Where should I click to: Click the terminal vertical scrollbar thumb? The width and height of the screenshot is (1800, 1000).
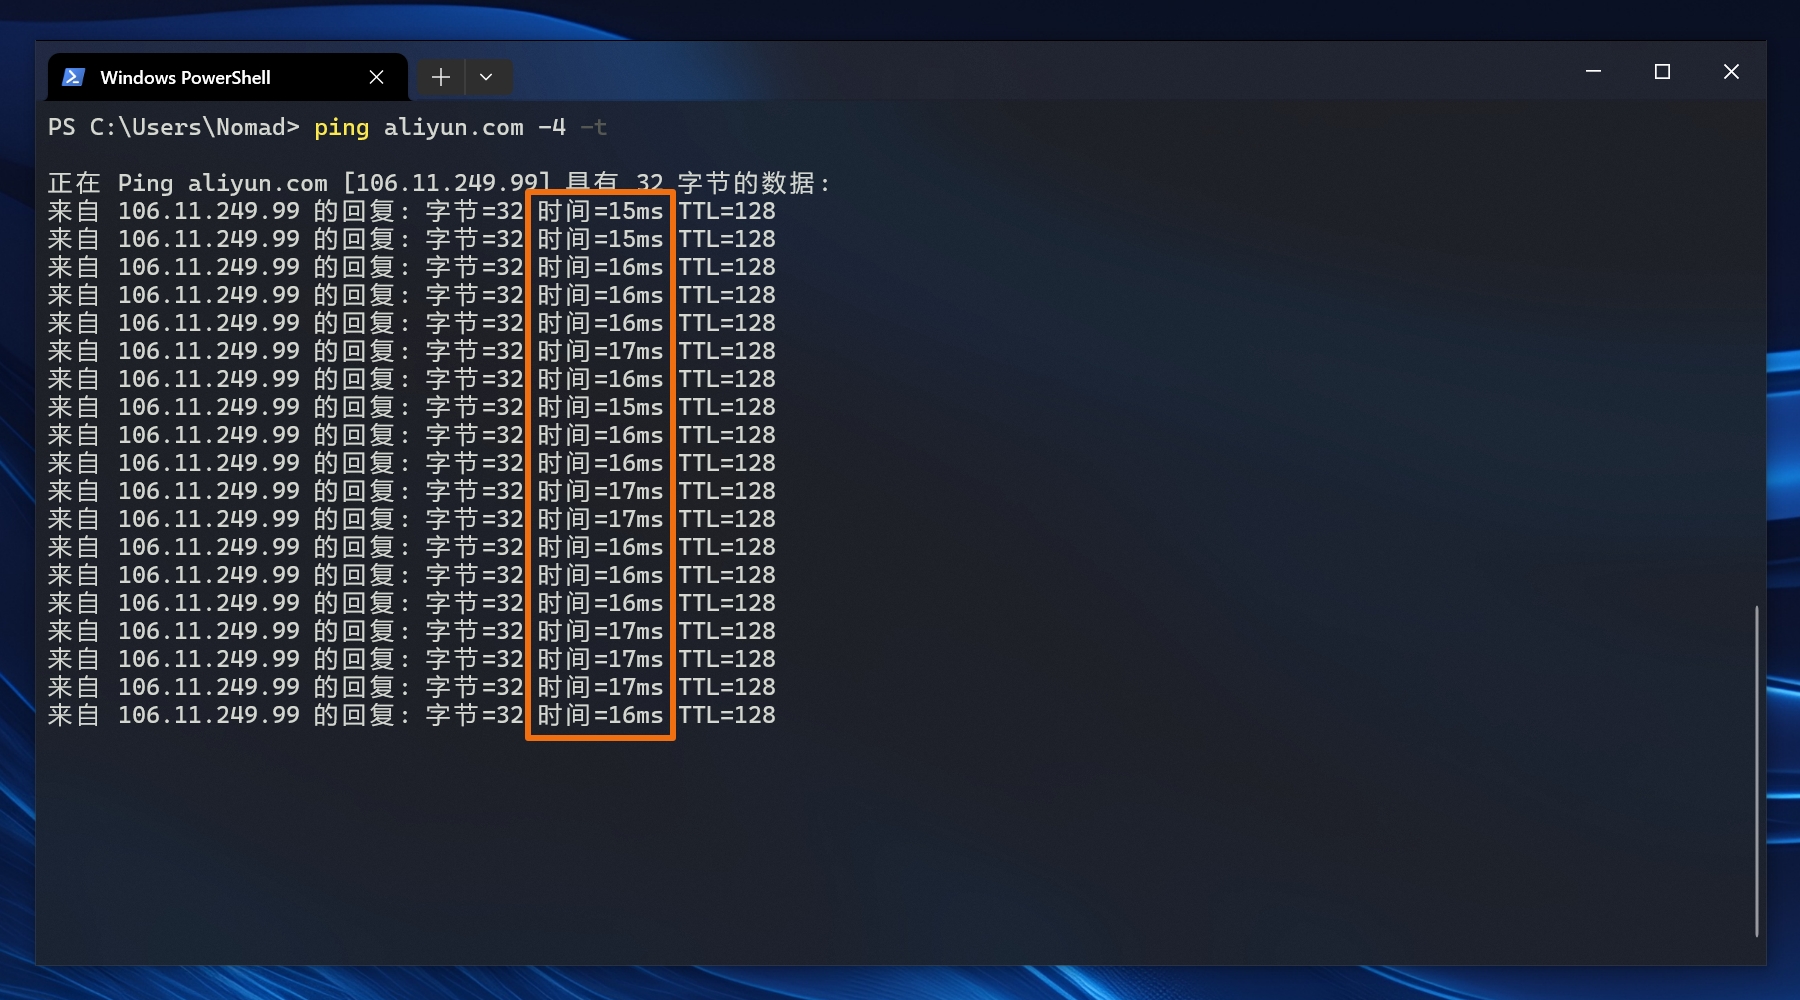pyautogui.click(x=1756, y=770)
